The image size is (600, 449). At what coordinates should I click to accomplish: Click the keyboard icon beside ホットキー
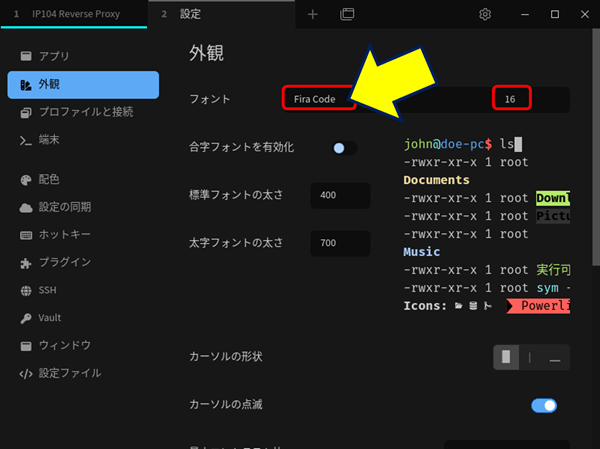point(26,235)
